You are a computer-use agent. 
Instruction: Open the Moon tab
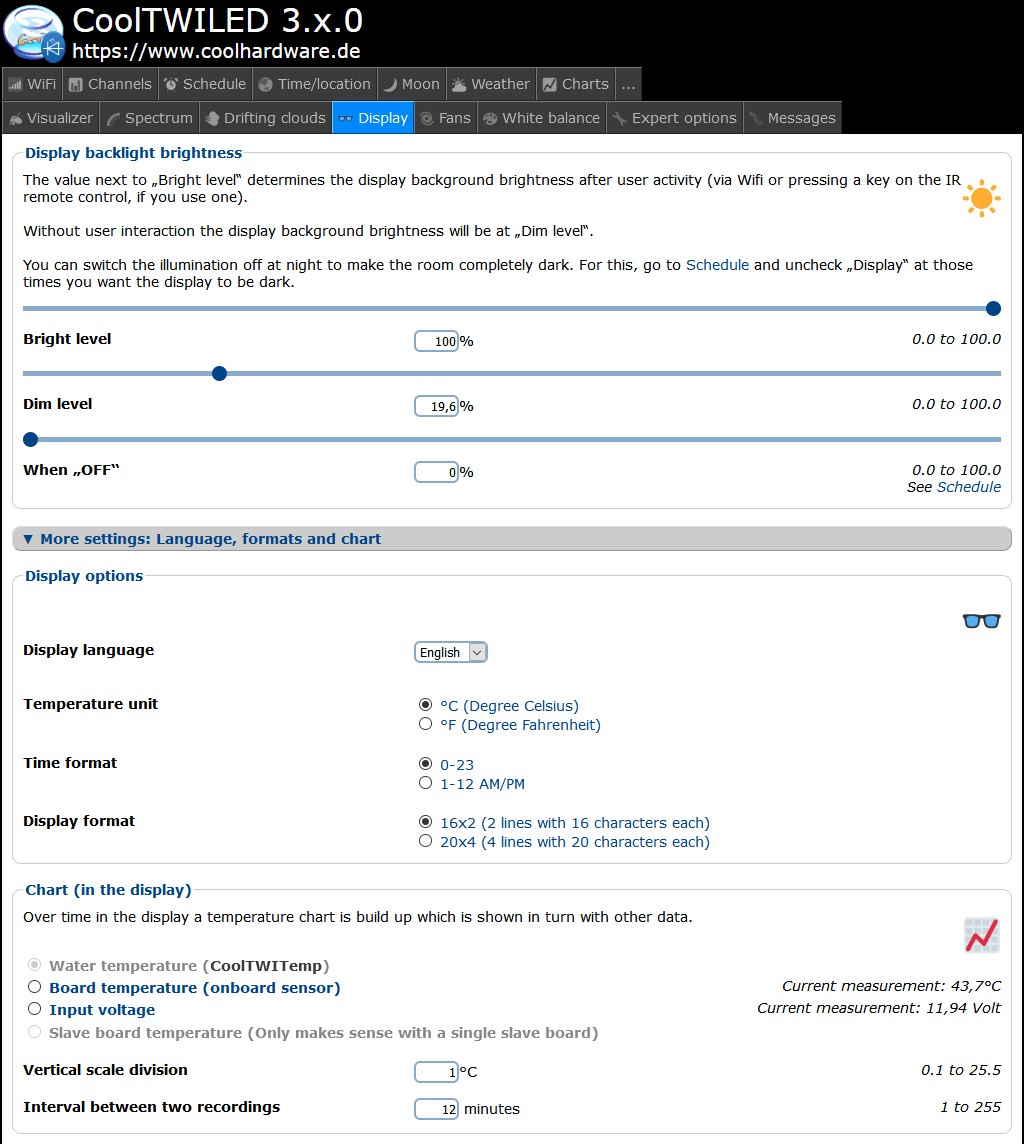click(x=410, y=84)
